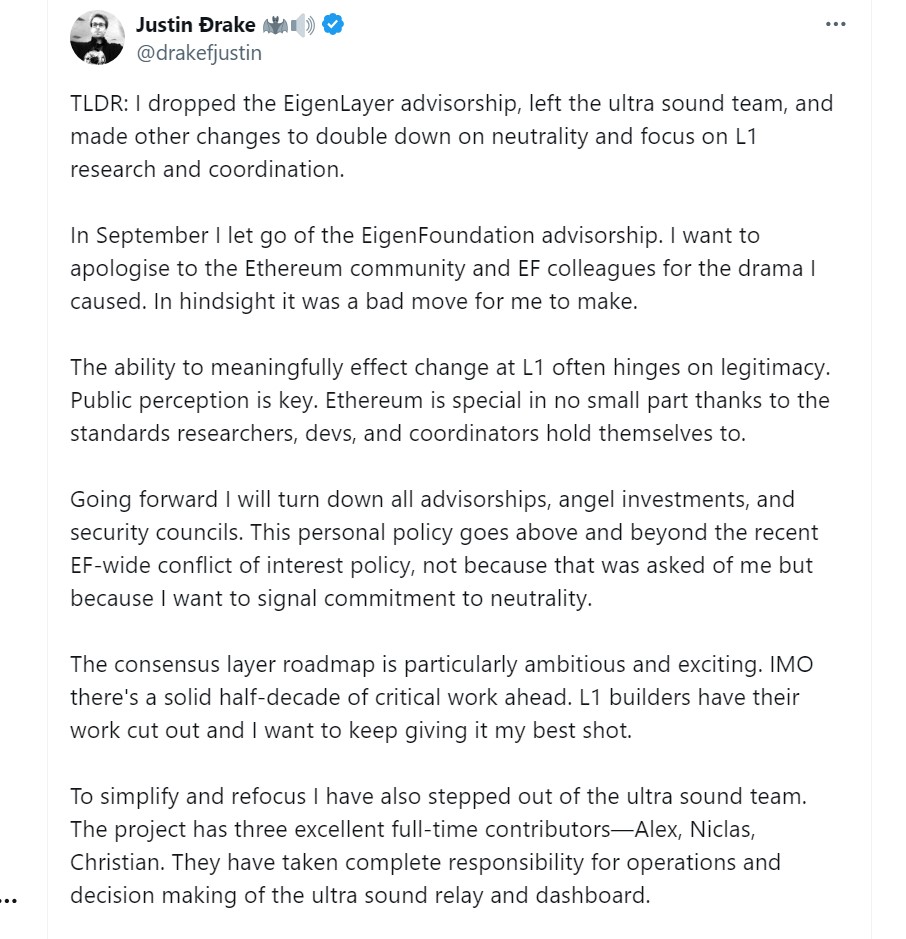Viewport: 906px width, 939px height.
Task: Click the Justin Drake display name
Action: [x=195, y=25]
